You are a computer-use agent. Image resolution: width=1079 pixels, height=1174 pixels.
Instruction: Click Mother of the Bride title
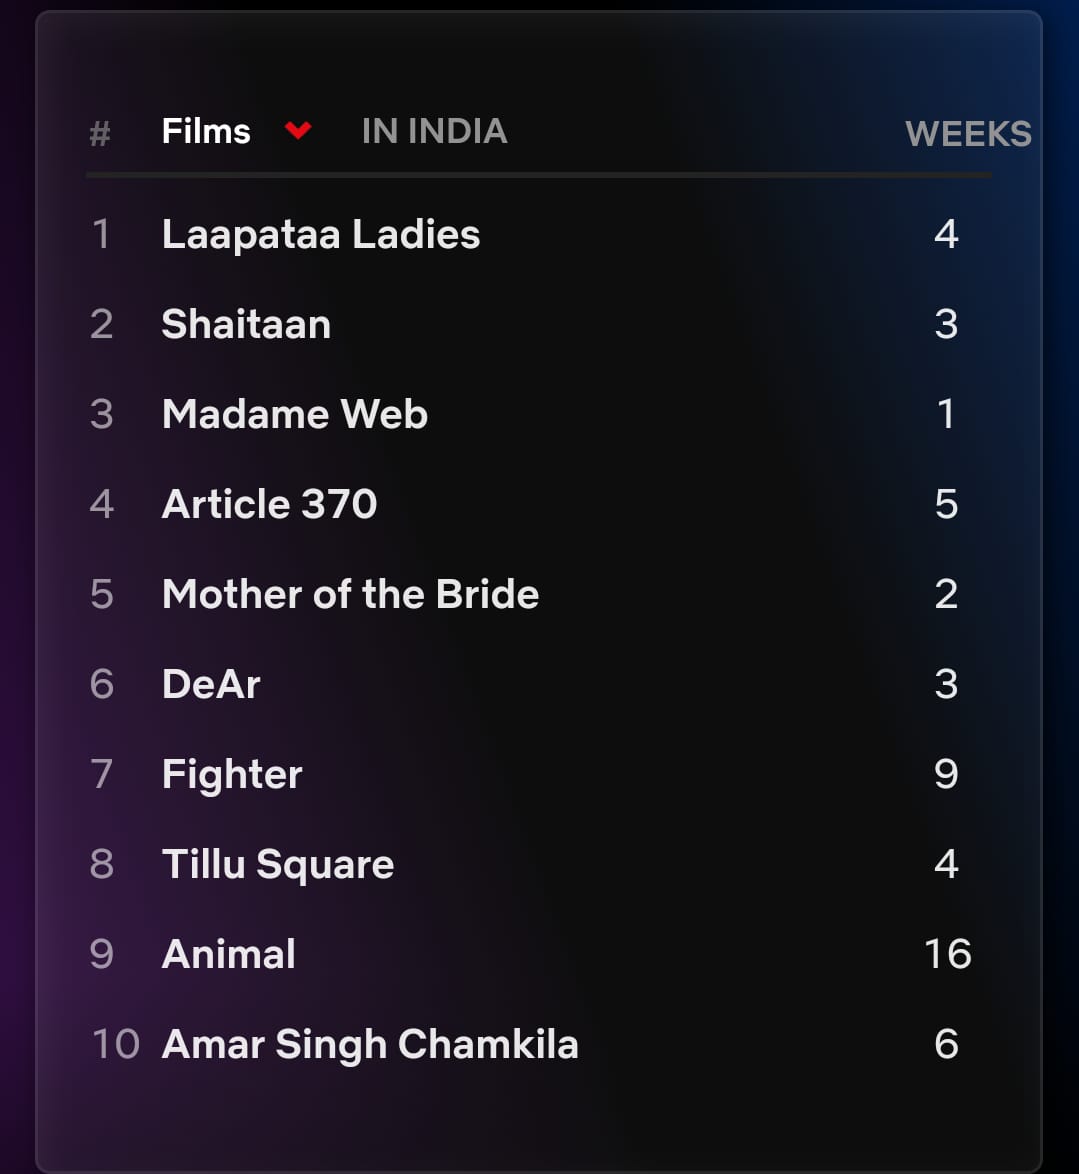350,594
